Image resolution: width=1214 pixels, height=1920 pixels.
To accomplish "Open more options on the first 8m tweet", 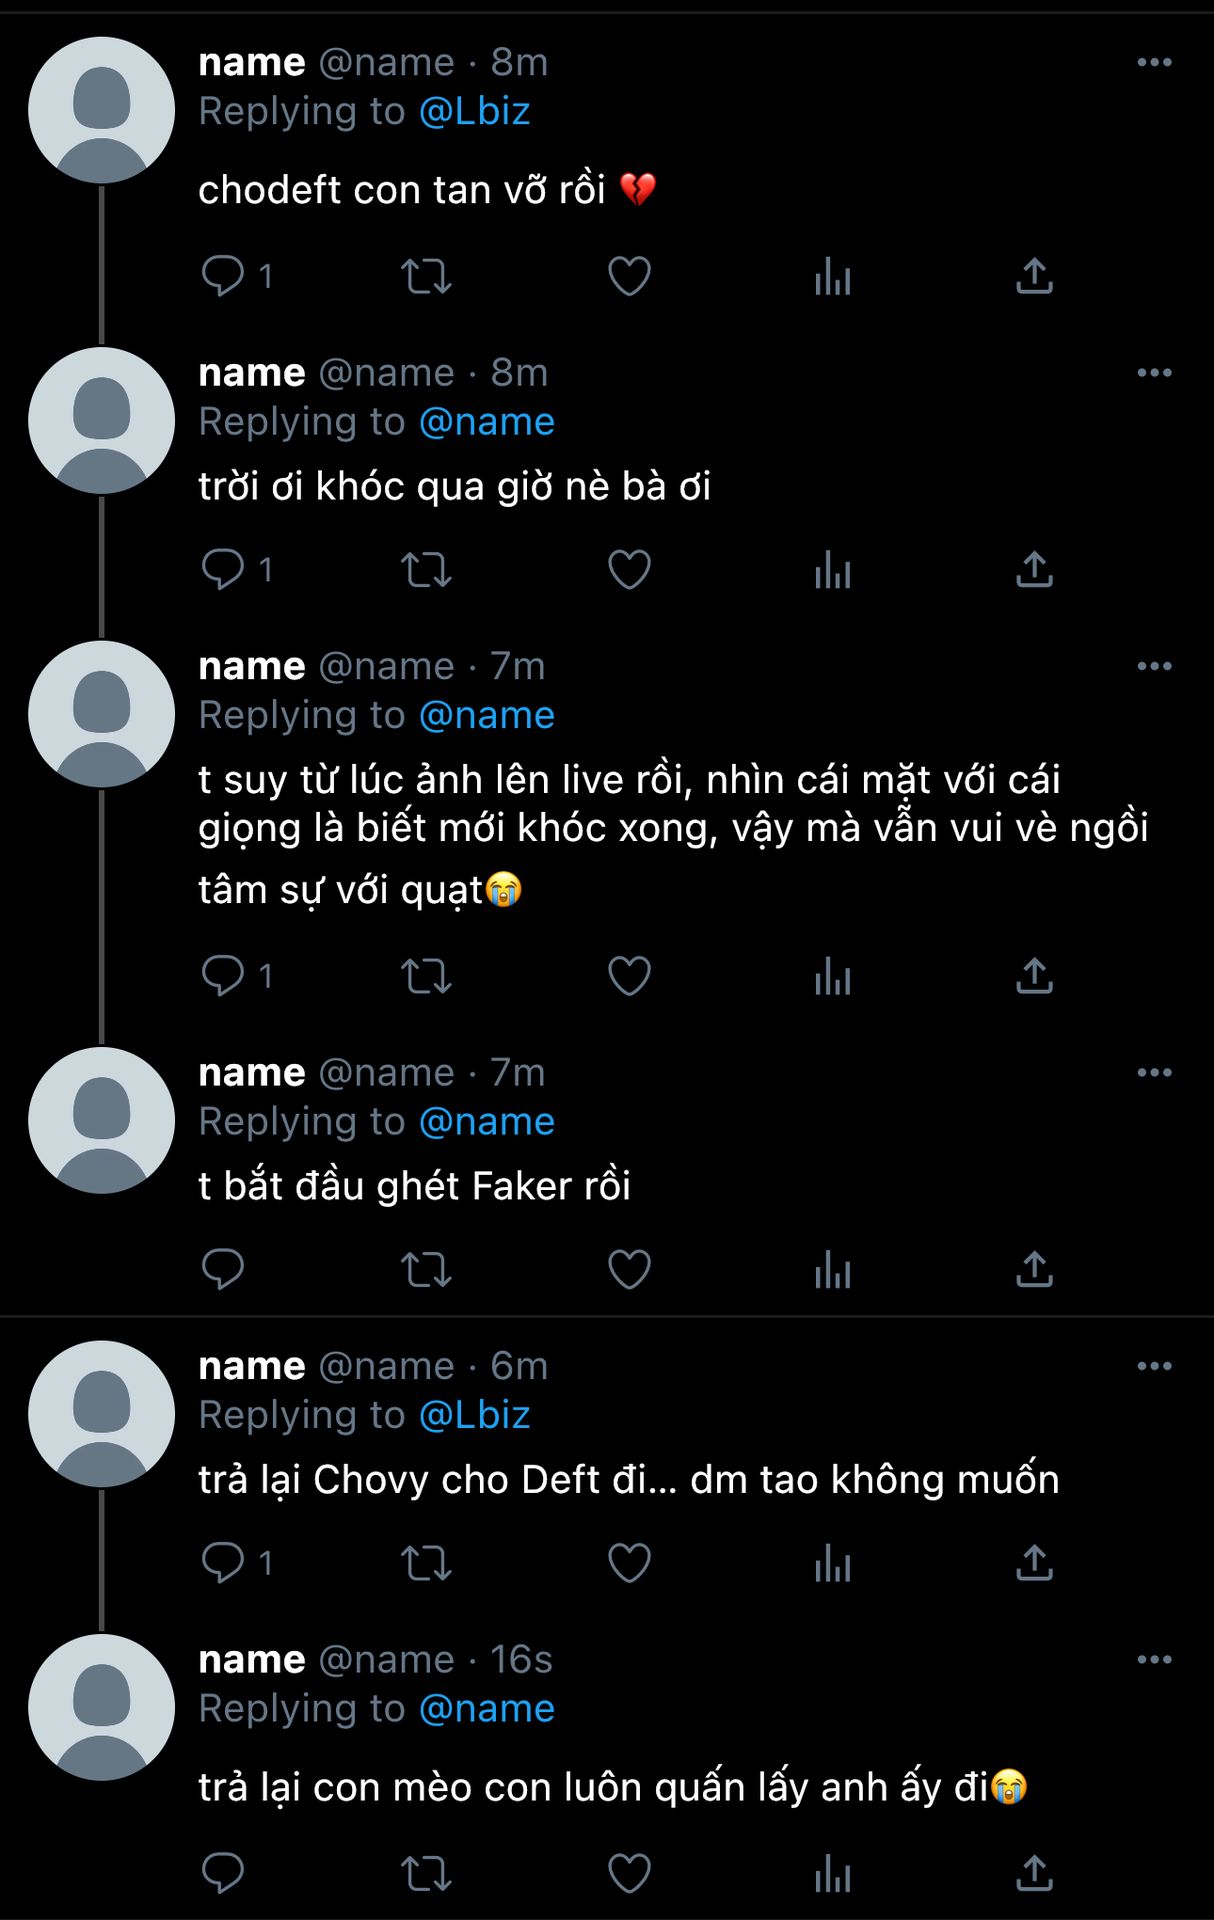I will tap(1154, 62).
